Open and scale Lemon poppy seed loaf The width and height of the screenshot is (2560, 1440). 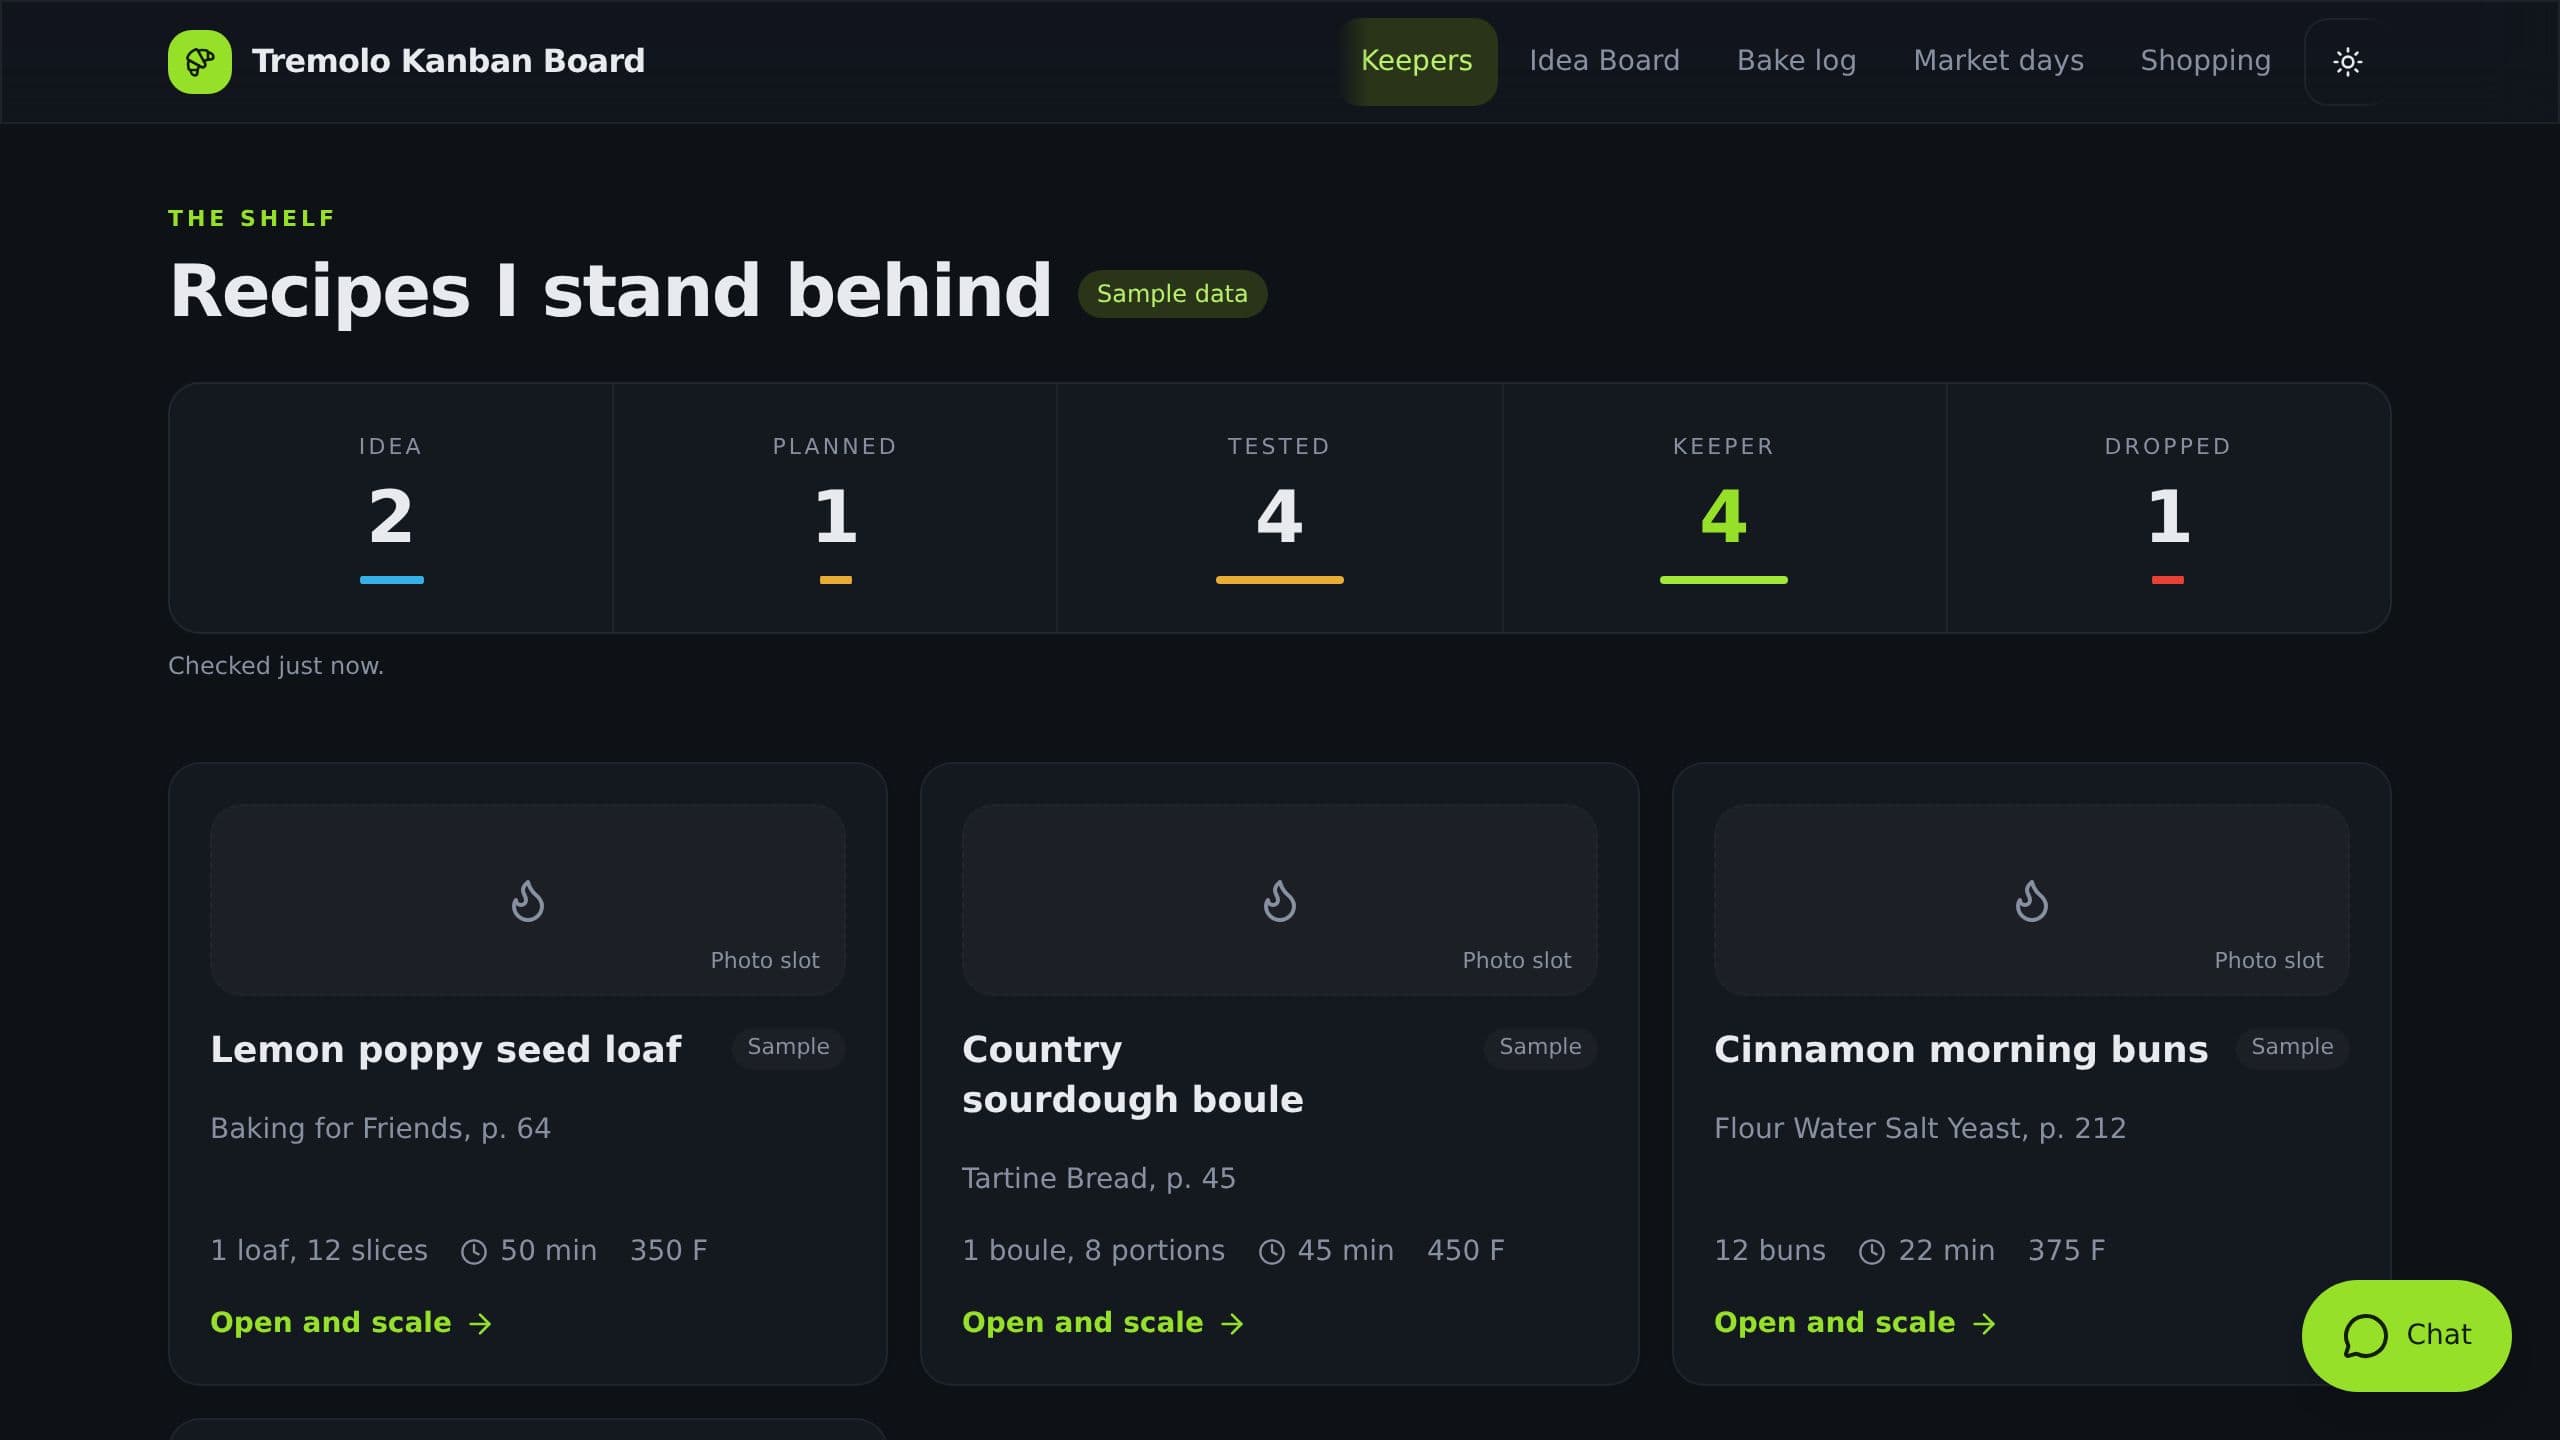(352, 1323)
